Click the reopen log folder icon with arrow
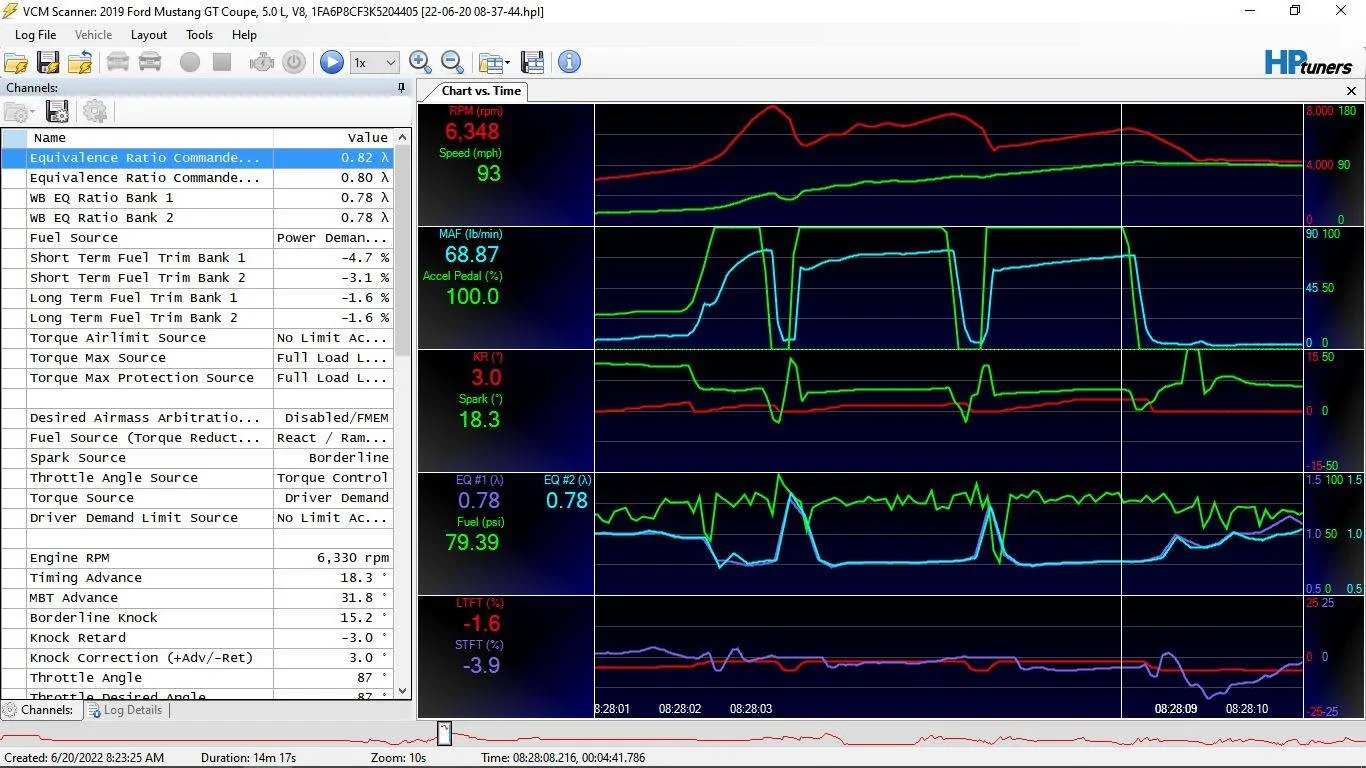Screen dimensions: 1366x768 point(80,62)
